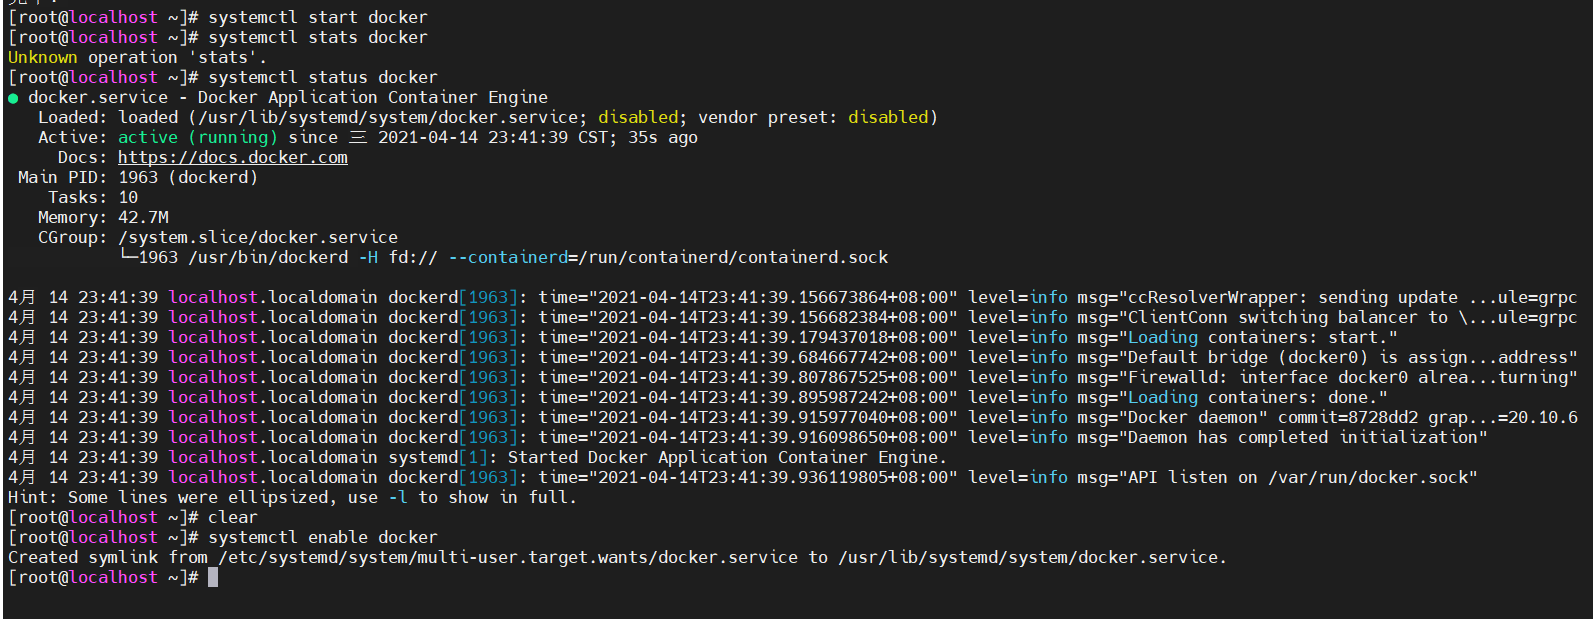Click the cursor block at the last prompt
The image size is (1593, 619).
[x=213, y=577]
